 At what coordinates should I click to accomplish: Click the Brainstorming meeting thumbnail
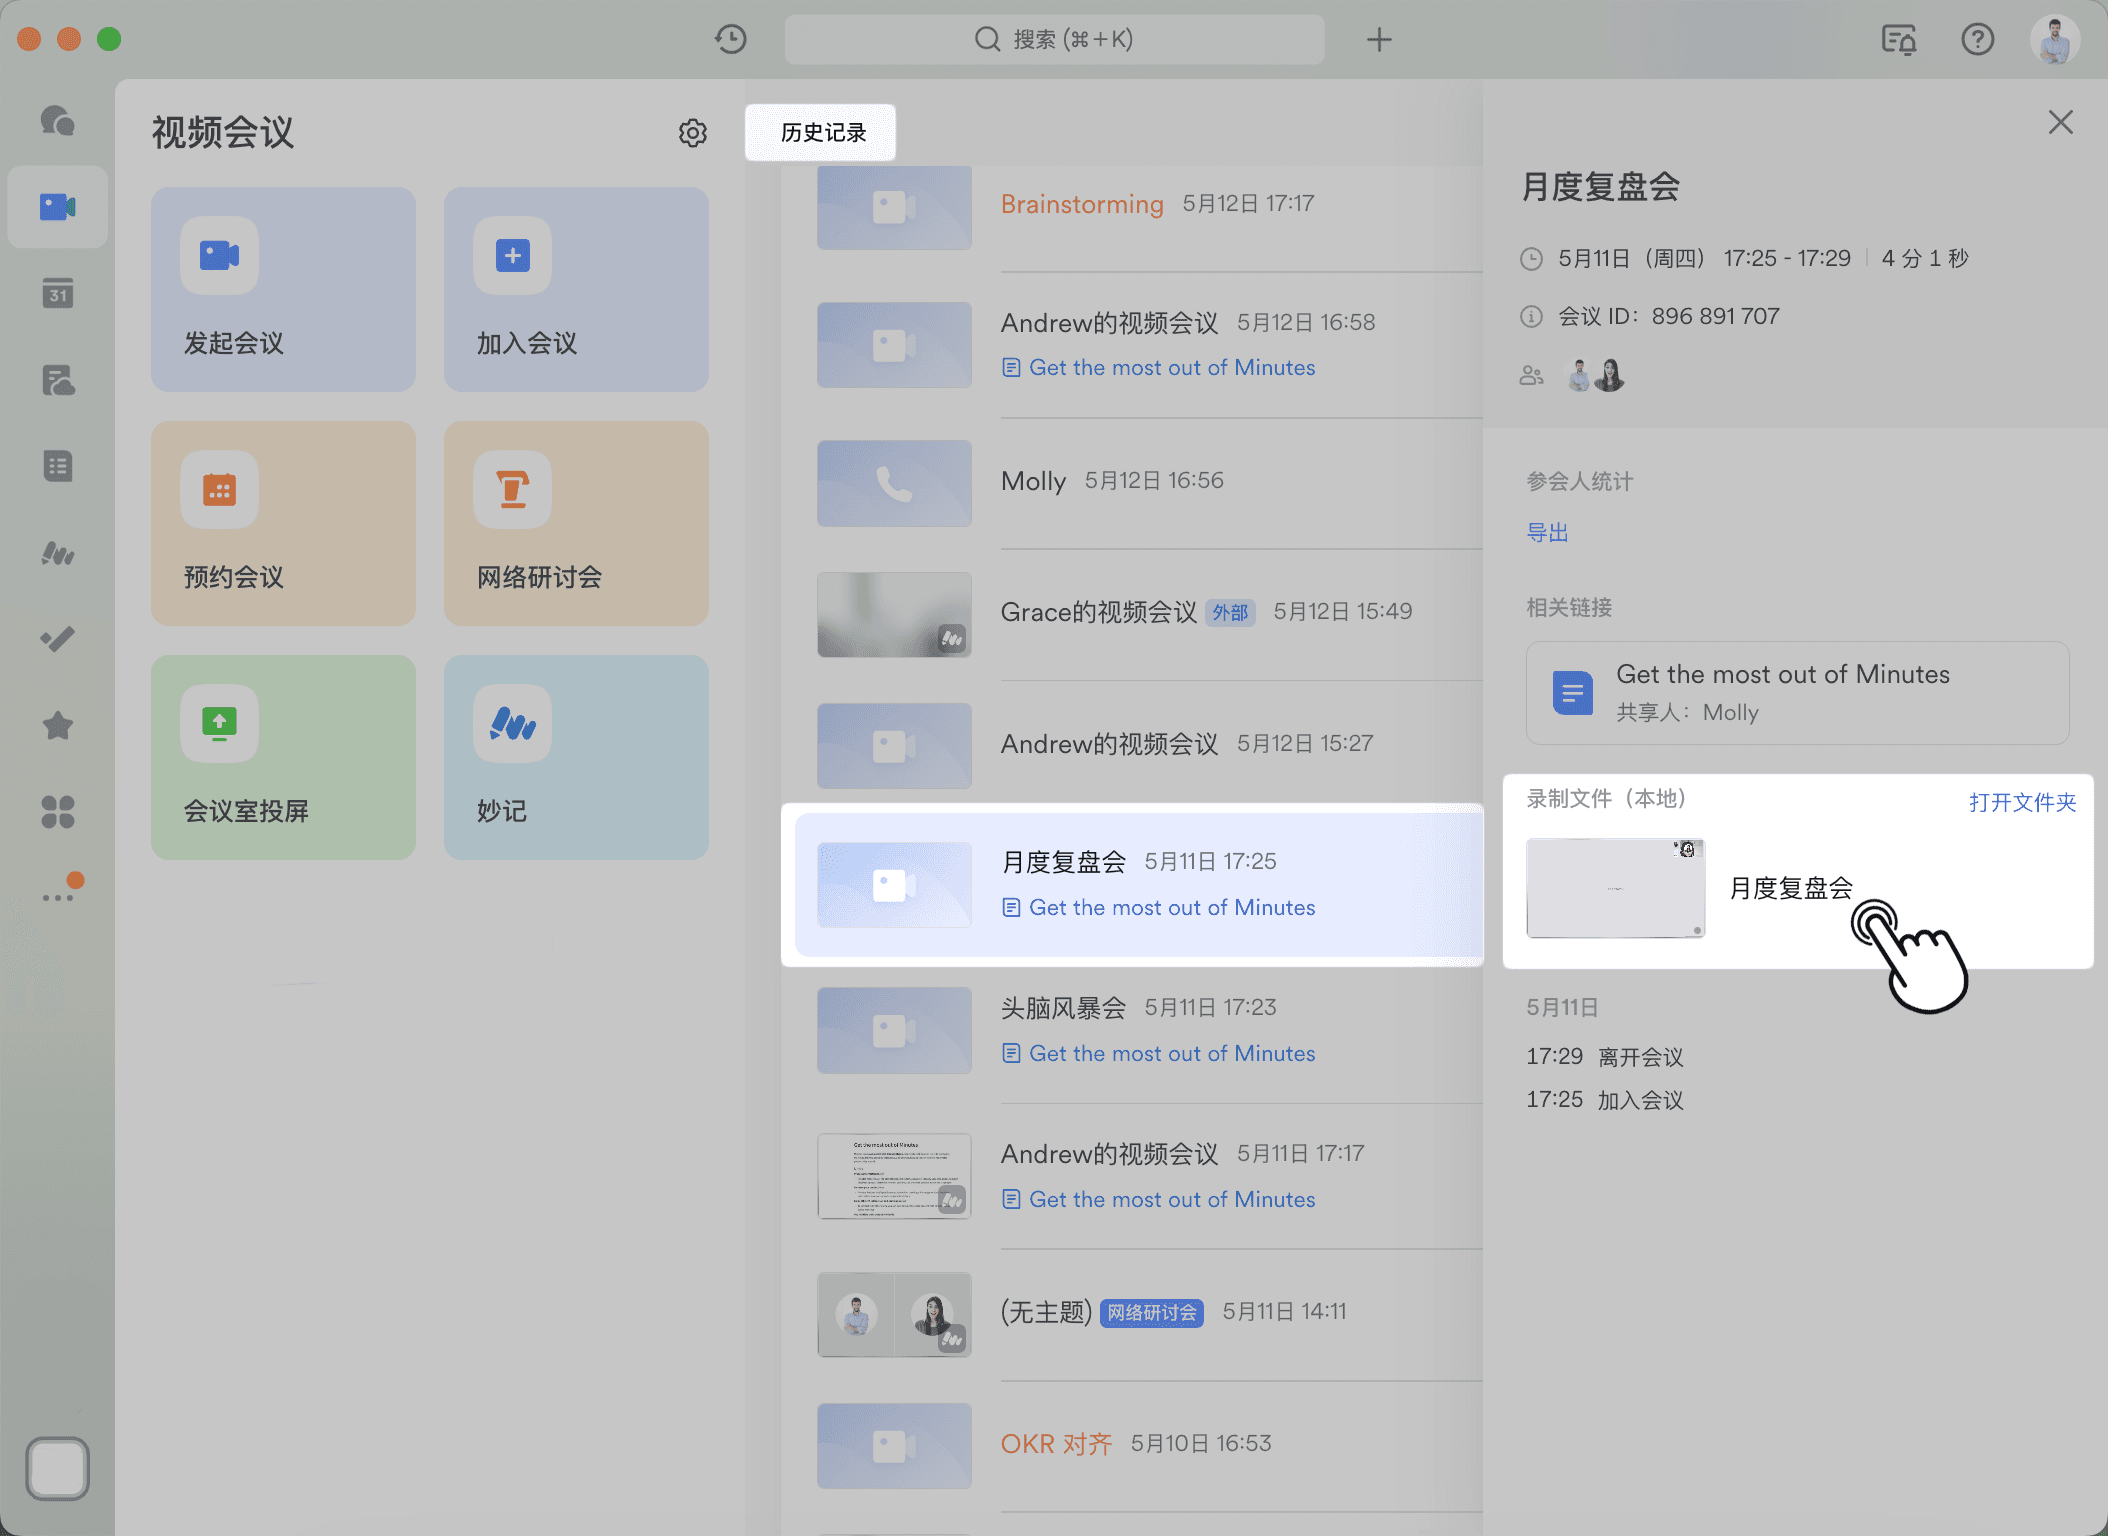click(894, 207)
